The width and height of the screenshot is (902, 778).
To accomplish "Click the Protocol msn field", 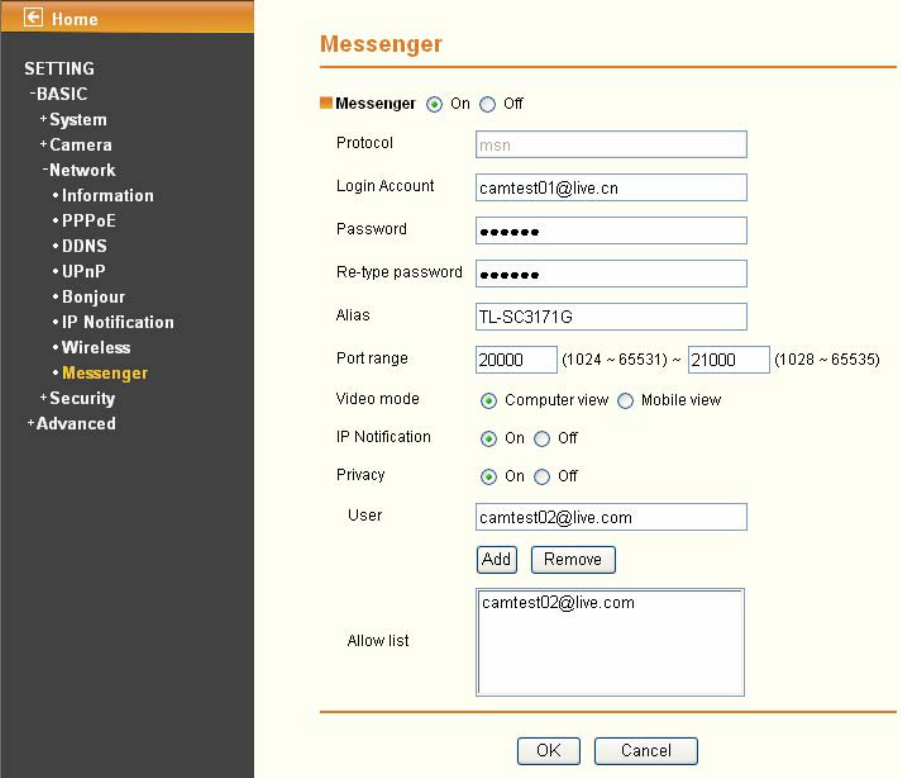I will tap(611, 144).
